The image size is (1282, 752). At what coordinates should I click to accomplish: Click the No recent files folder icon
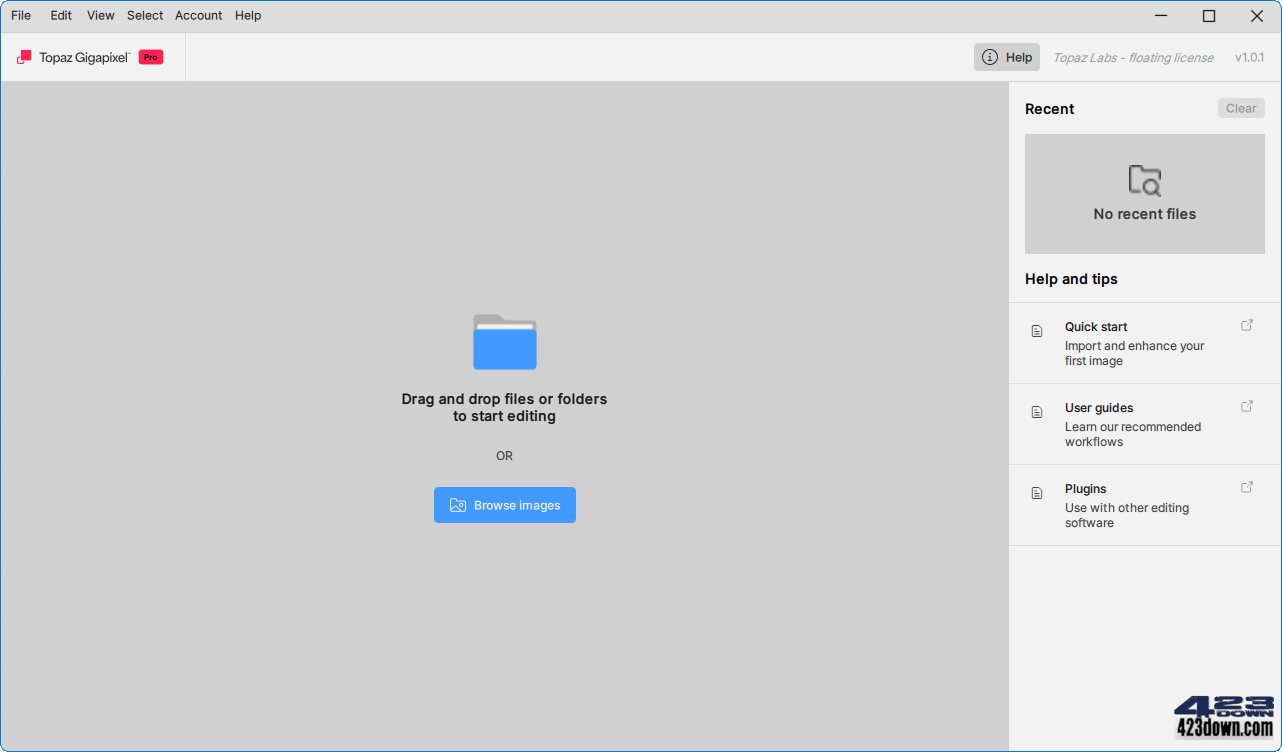tap(1144, 180)
